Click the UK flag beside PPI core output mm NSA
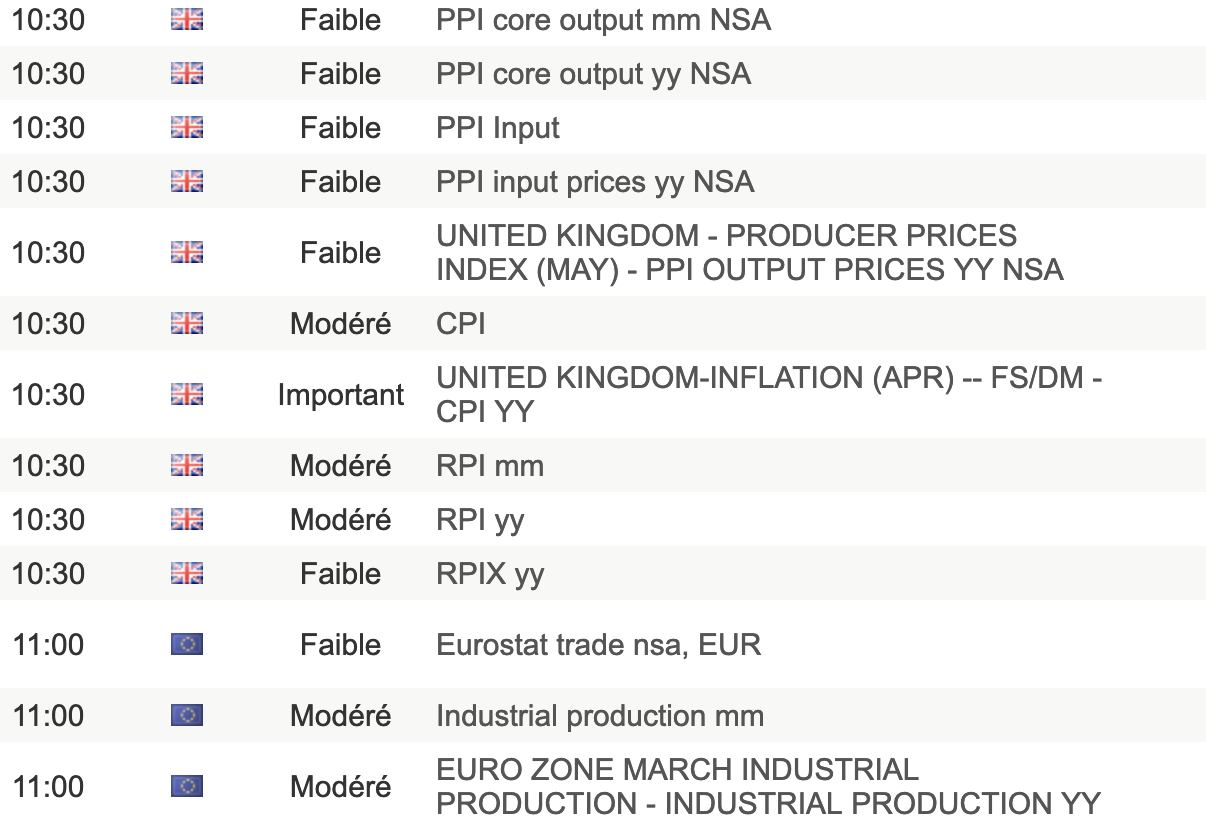Viewport: 1206px width, 830px height. point(187,20)
